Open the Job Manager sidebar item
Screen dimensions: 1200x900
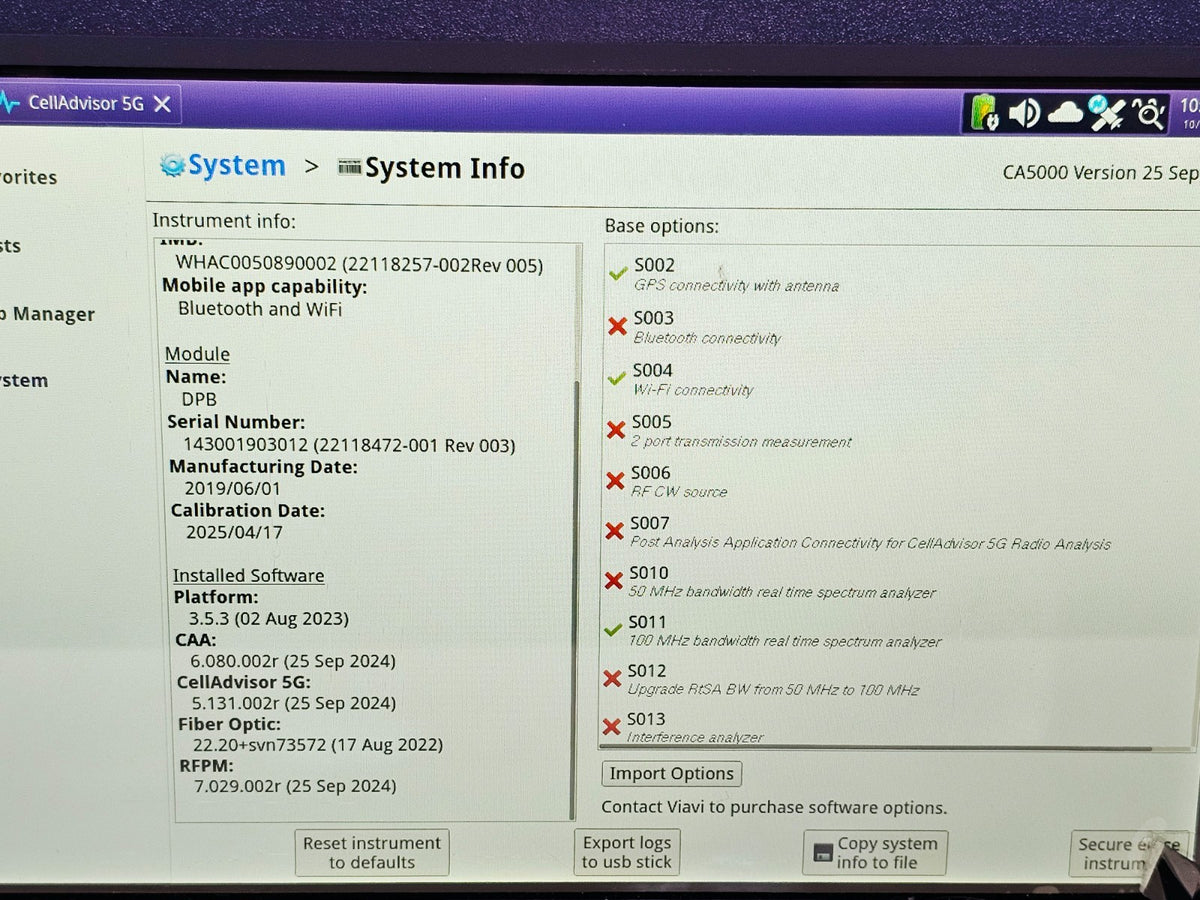pyautogui.click(x=47, y=314)
